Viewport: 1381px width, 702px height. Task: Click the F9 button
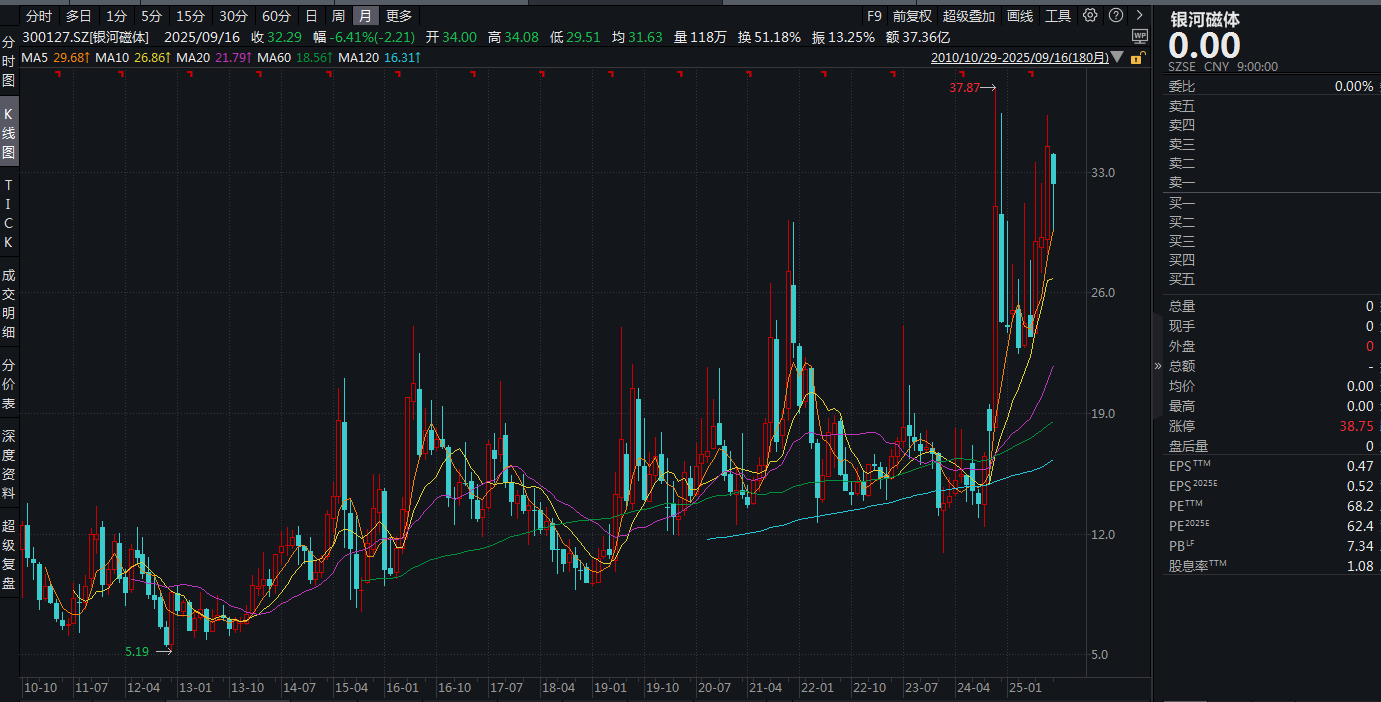(875, 16)
